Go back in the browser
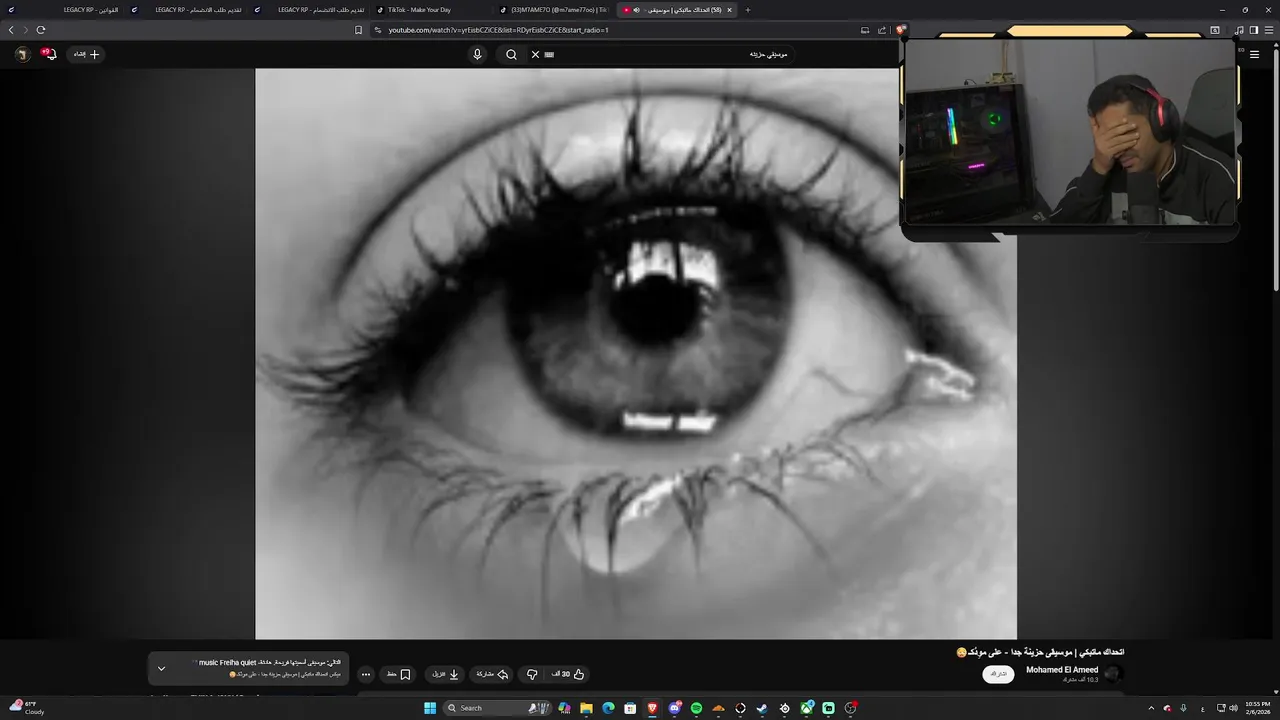This screenshot has width=1280, height=720. click(x=11, y=30)
